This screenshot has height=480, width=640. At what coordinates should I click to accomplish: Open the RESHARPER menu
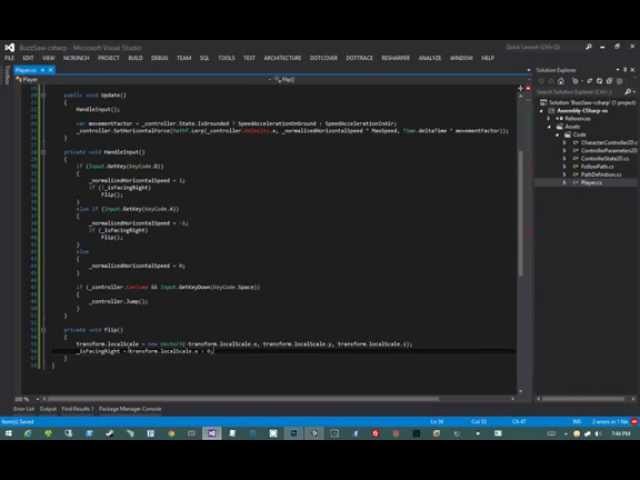(x=396, y=58)
